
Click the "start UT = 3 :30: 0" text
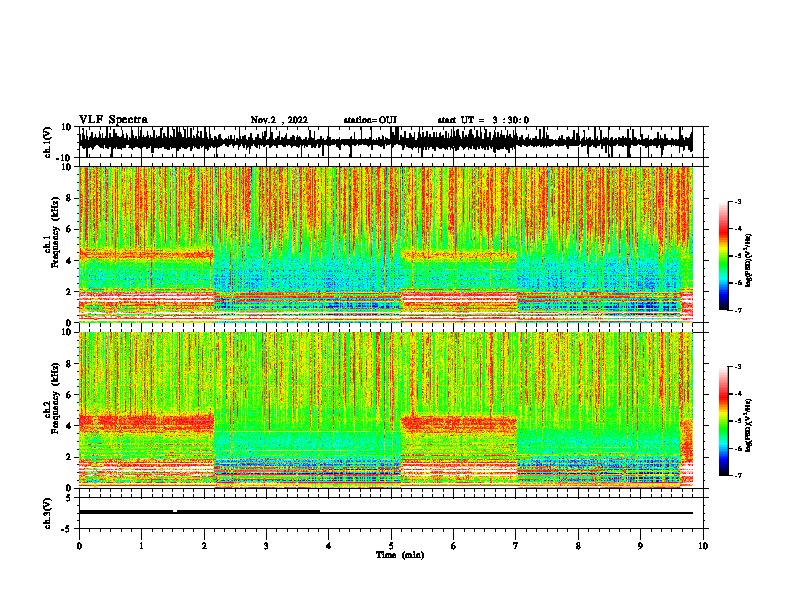click(x=483, y=120)
